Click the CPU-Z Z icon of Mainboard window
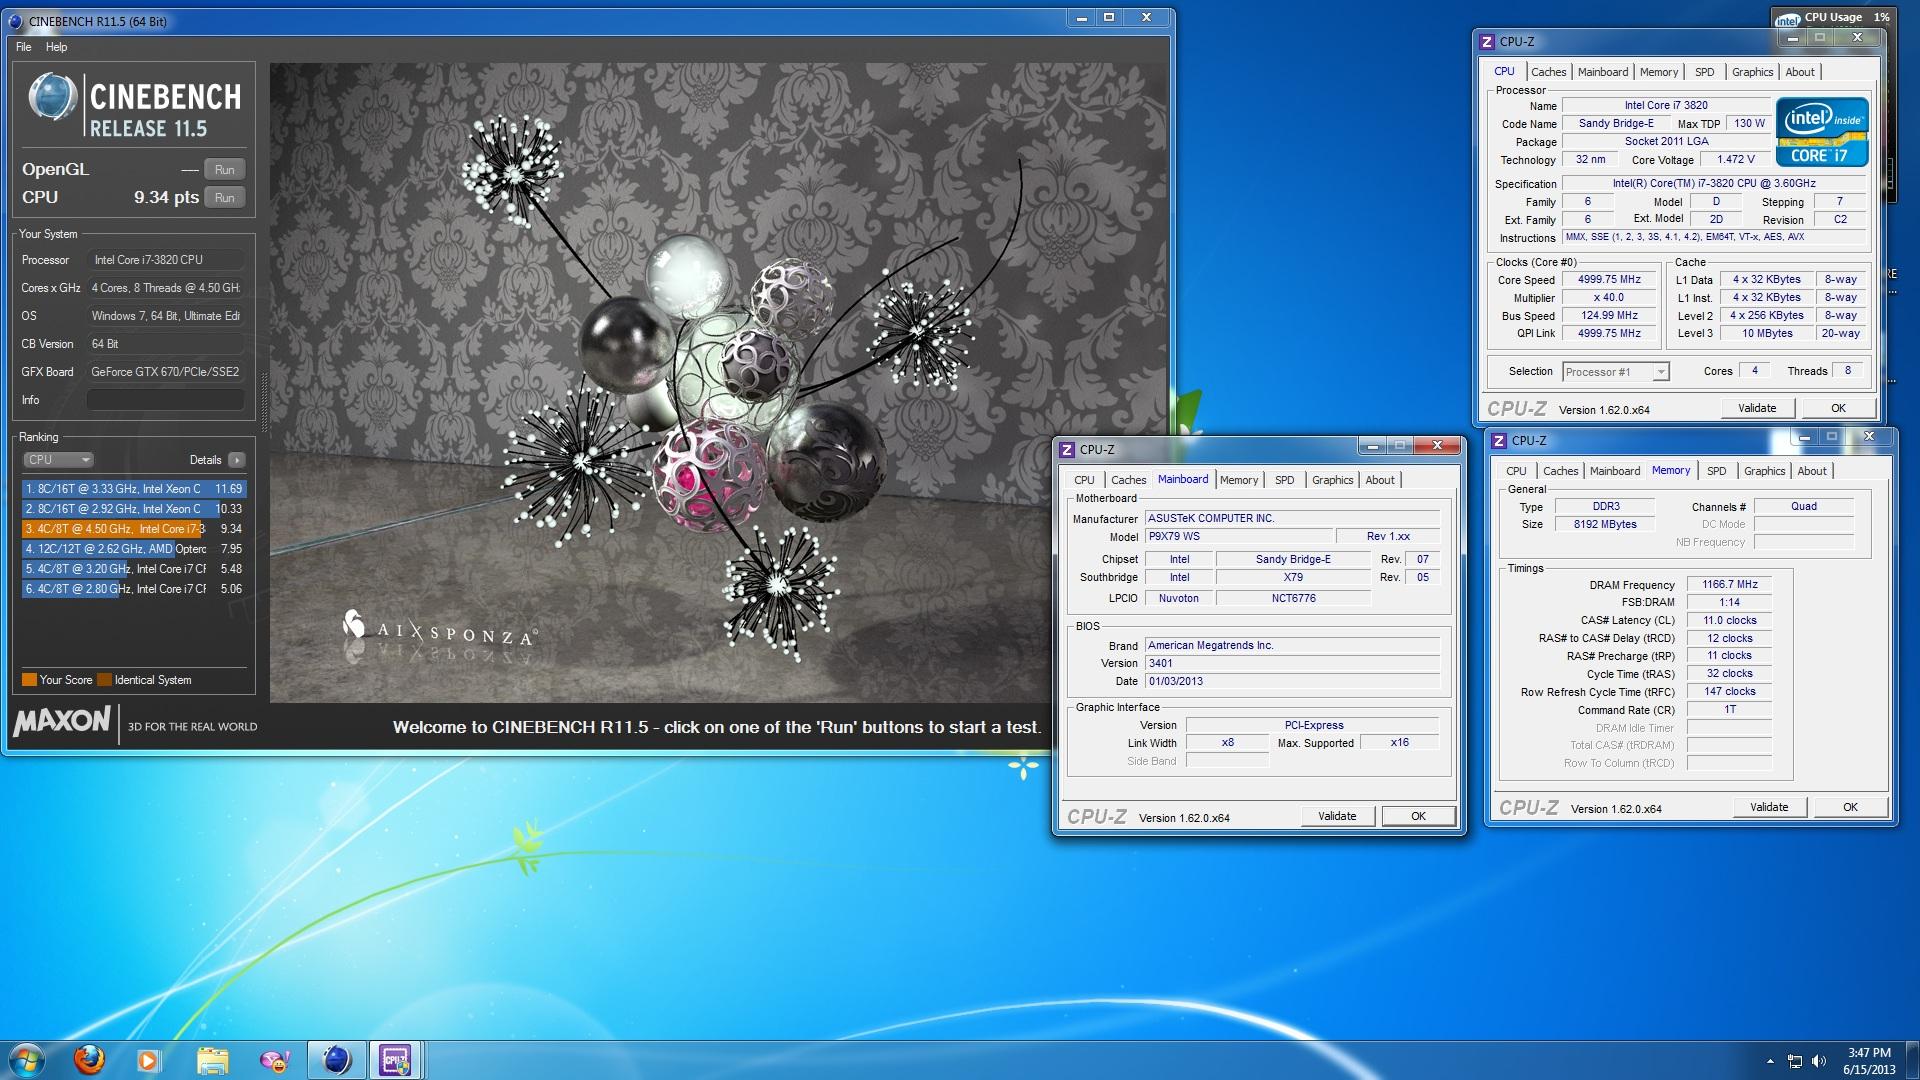Screen dimensions: 1920x1080 [x=1067, y=450]
